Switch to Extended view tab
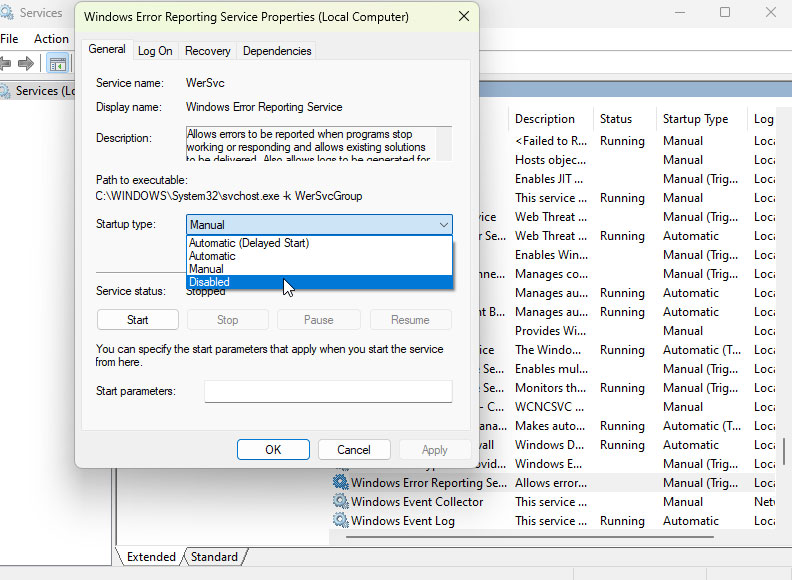This screenshot has height=580, width=792. [x=151, y=557]
